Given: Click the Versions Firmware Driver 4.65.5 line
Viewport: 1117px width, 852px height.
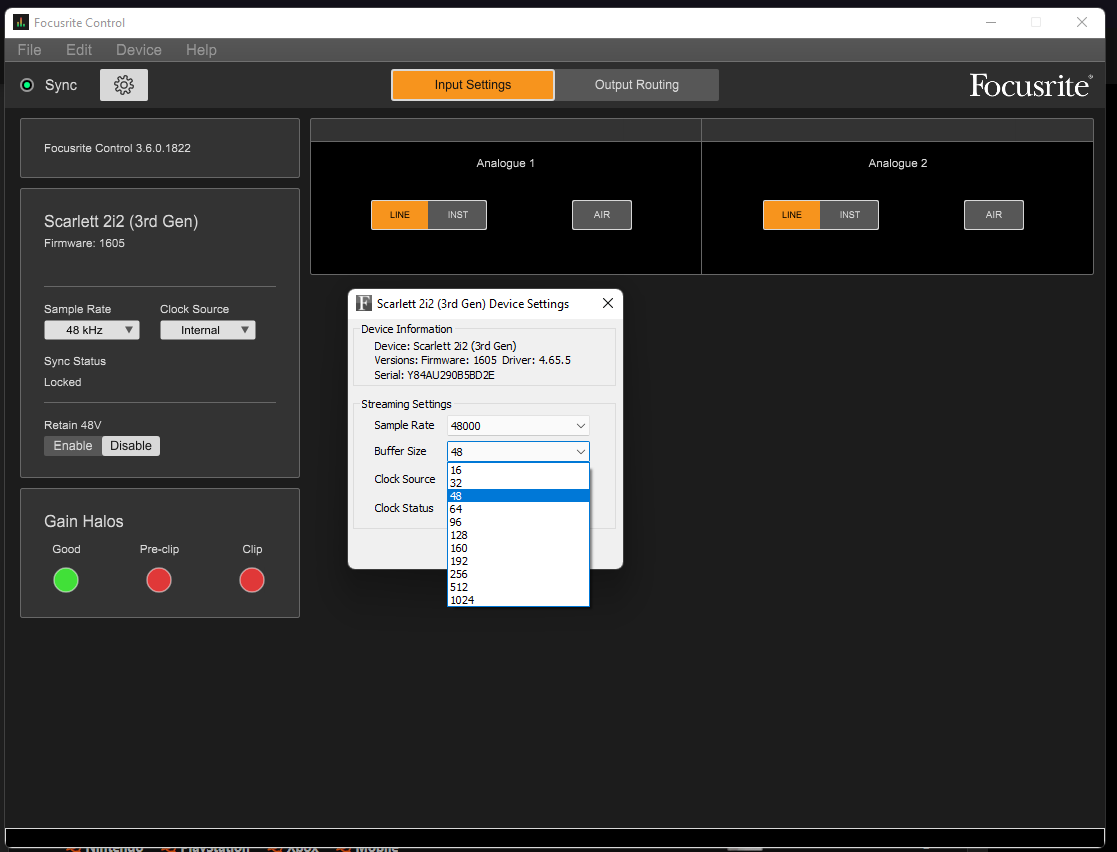Looking at the screenshot, I should (472, 360).
